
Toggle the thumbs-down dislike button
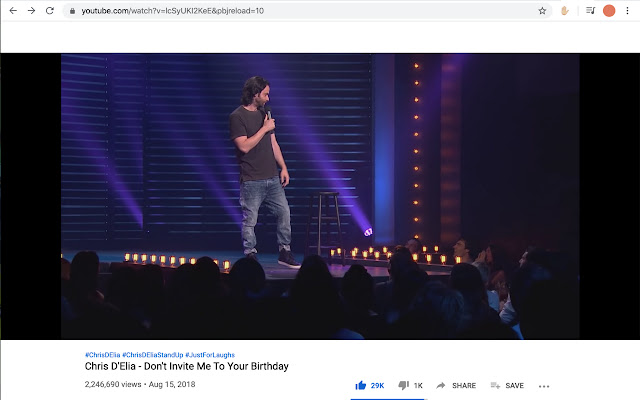click(404, 385)
